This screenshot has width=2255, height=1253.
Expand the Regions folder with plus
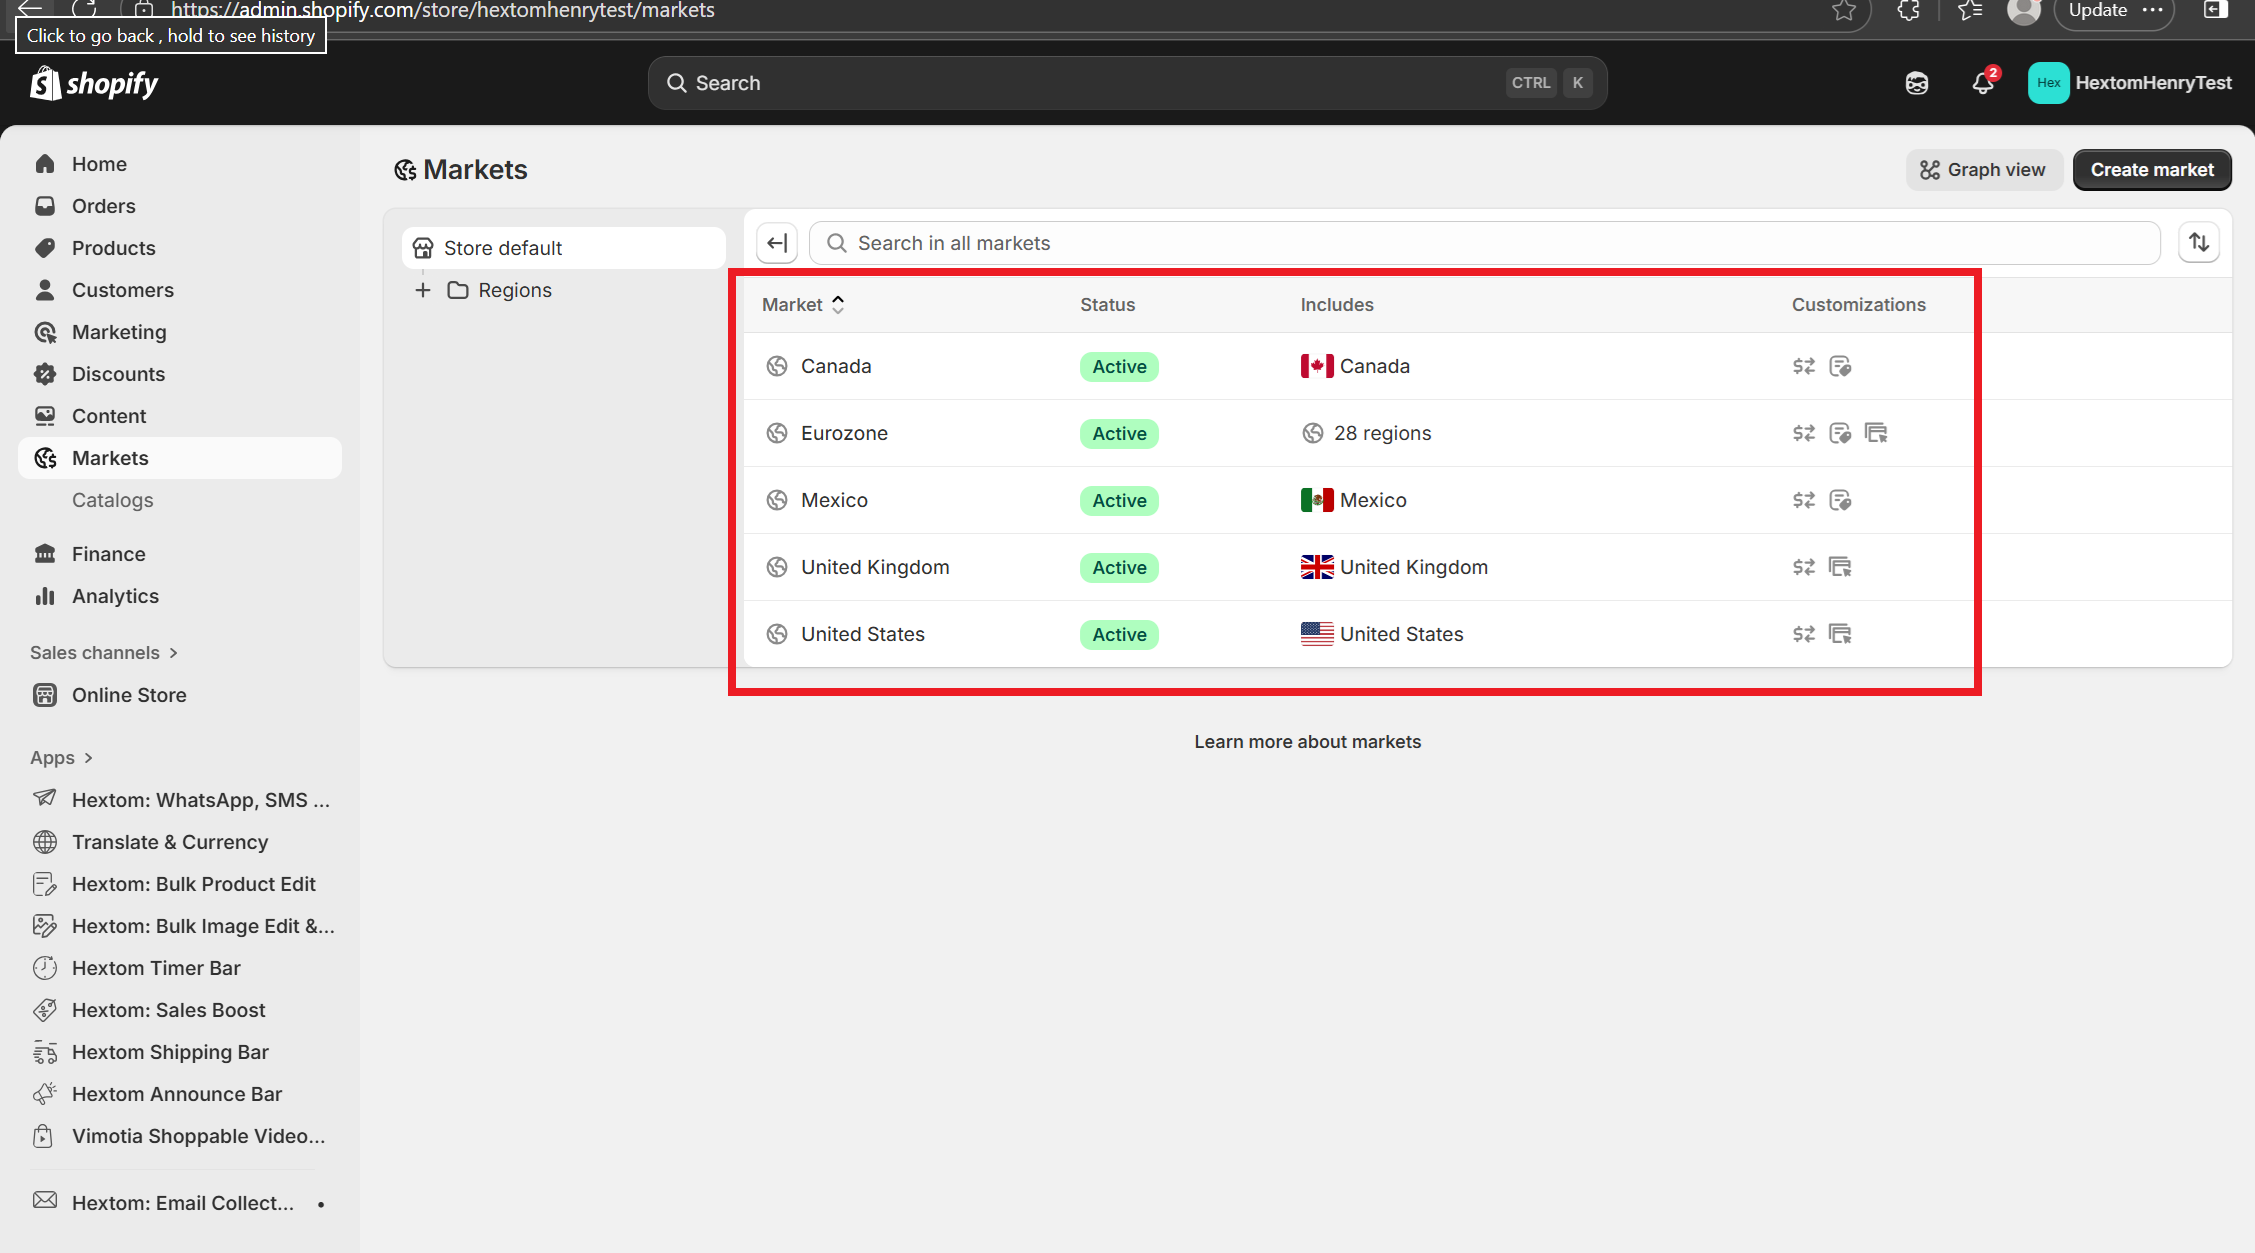423,290
